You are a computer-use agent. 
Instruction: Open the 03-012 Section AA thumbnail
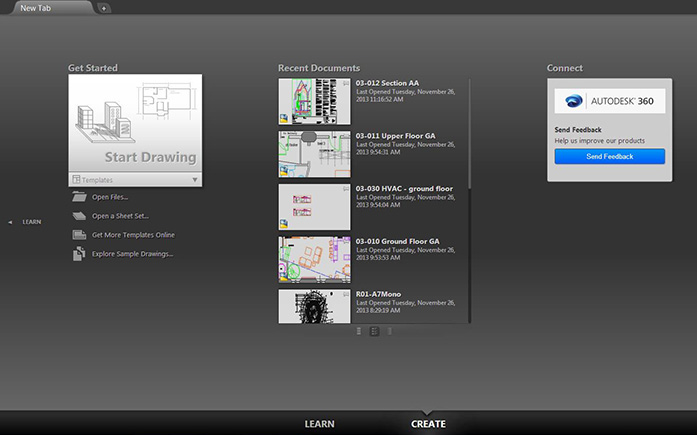314,102
